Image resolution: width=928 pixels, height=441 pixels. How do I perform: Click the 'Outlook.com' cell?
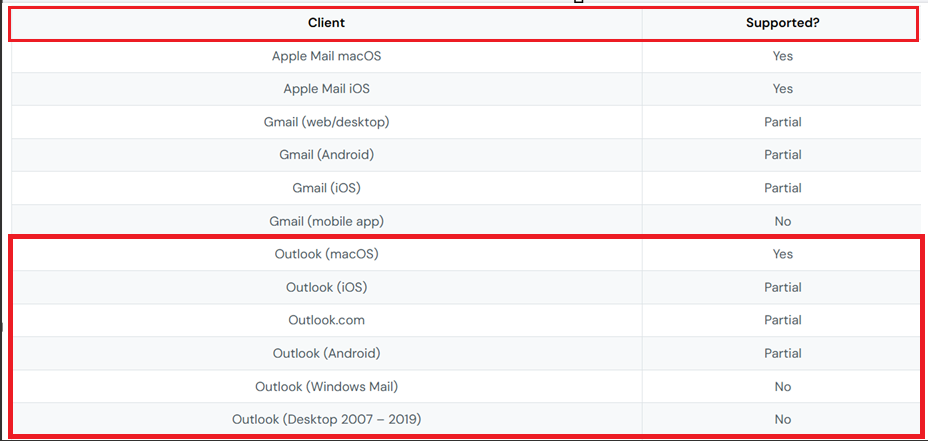(327, 320)
